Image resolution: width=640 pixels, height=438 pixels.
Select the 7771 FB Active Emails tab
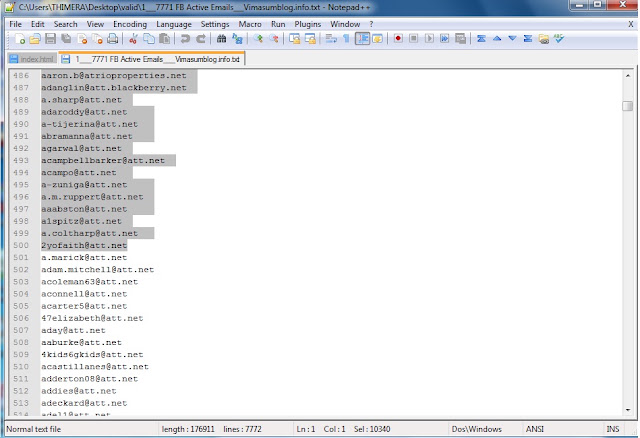pyautogui.click(x=152, y=59)
